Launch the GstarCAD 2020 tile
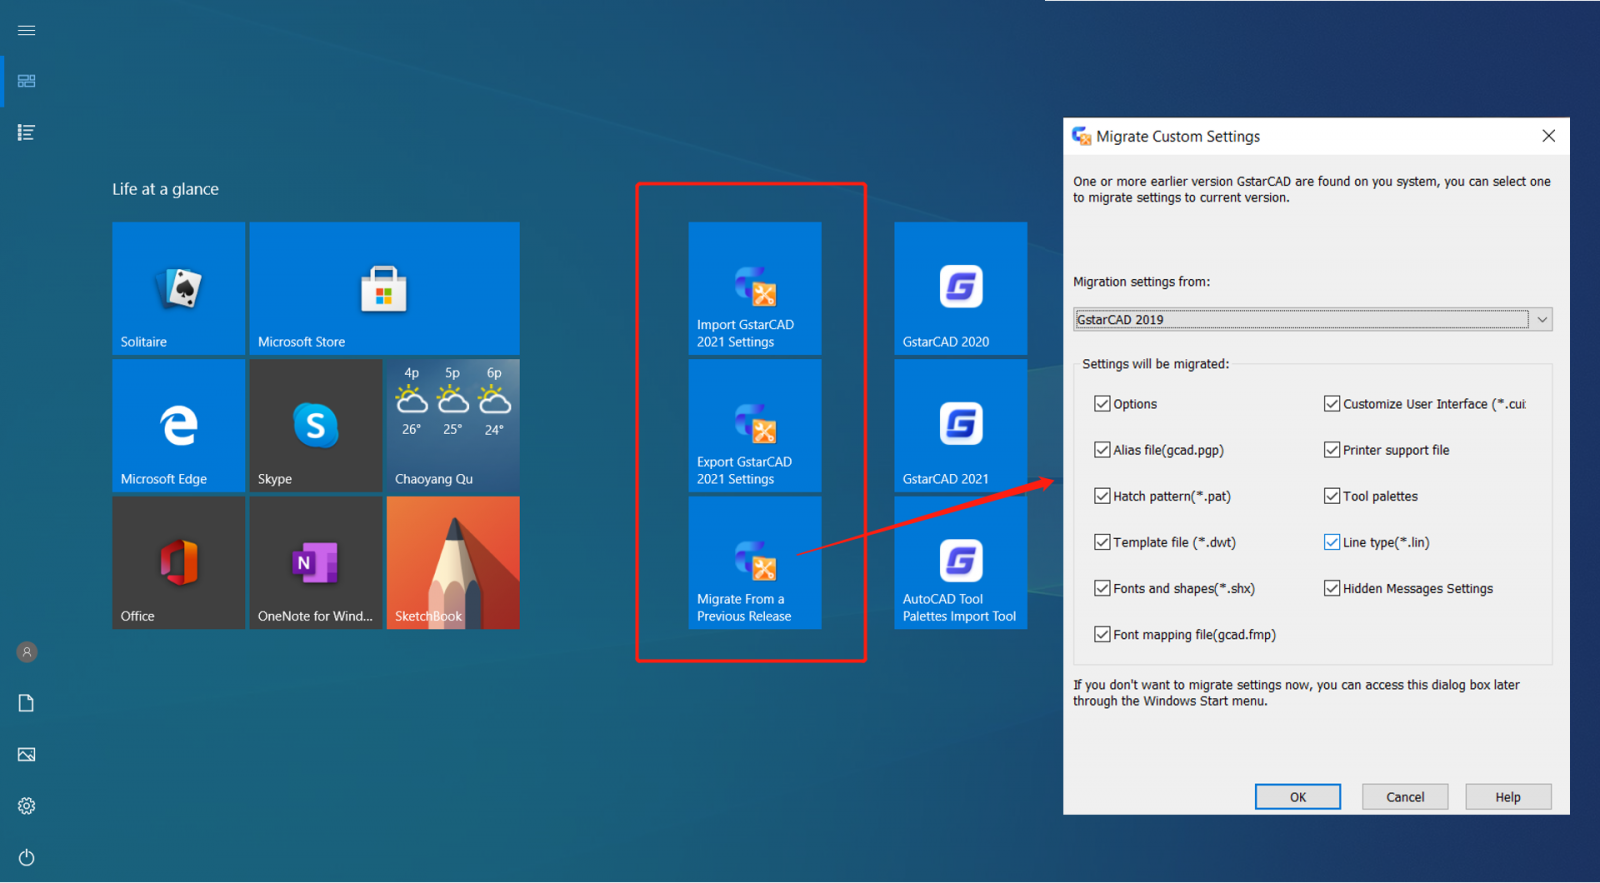 coord(960,288)
